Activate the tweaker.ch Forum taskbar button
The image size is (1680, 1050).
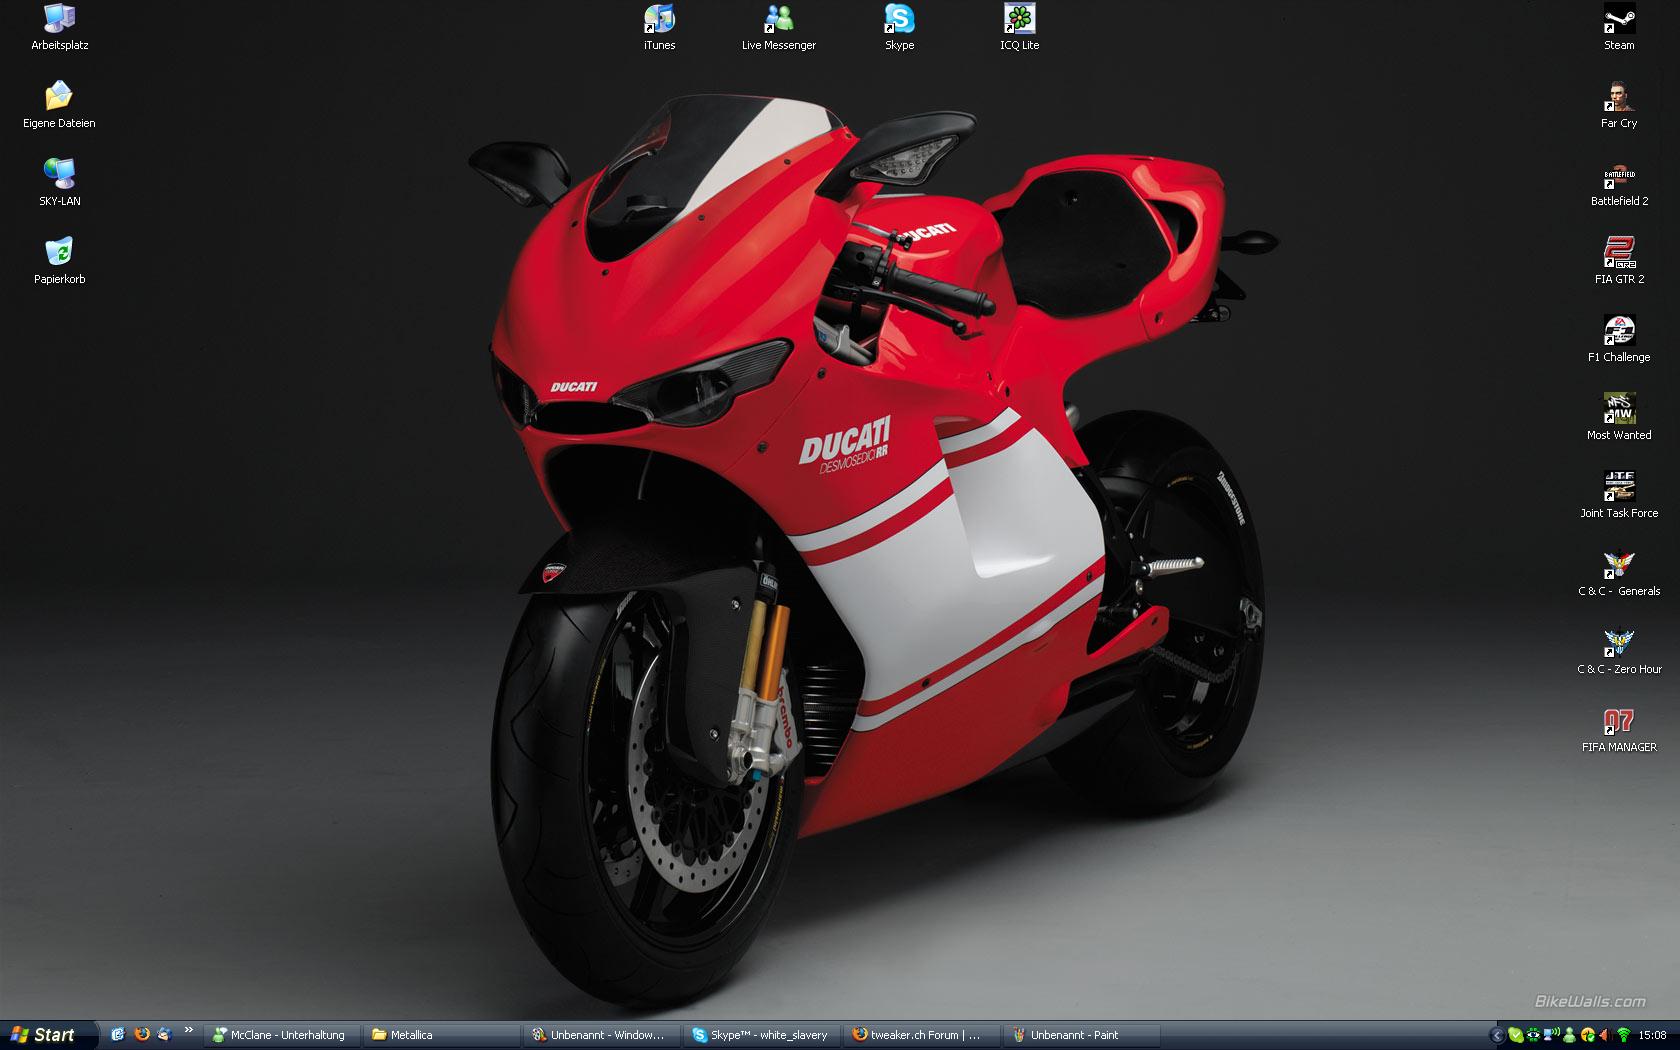pos(920,1035)
